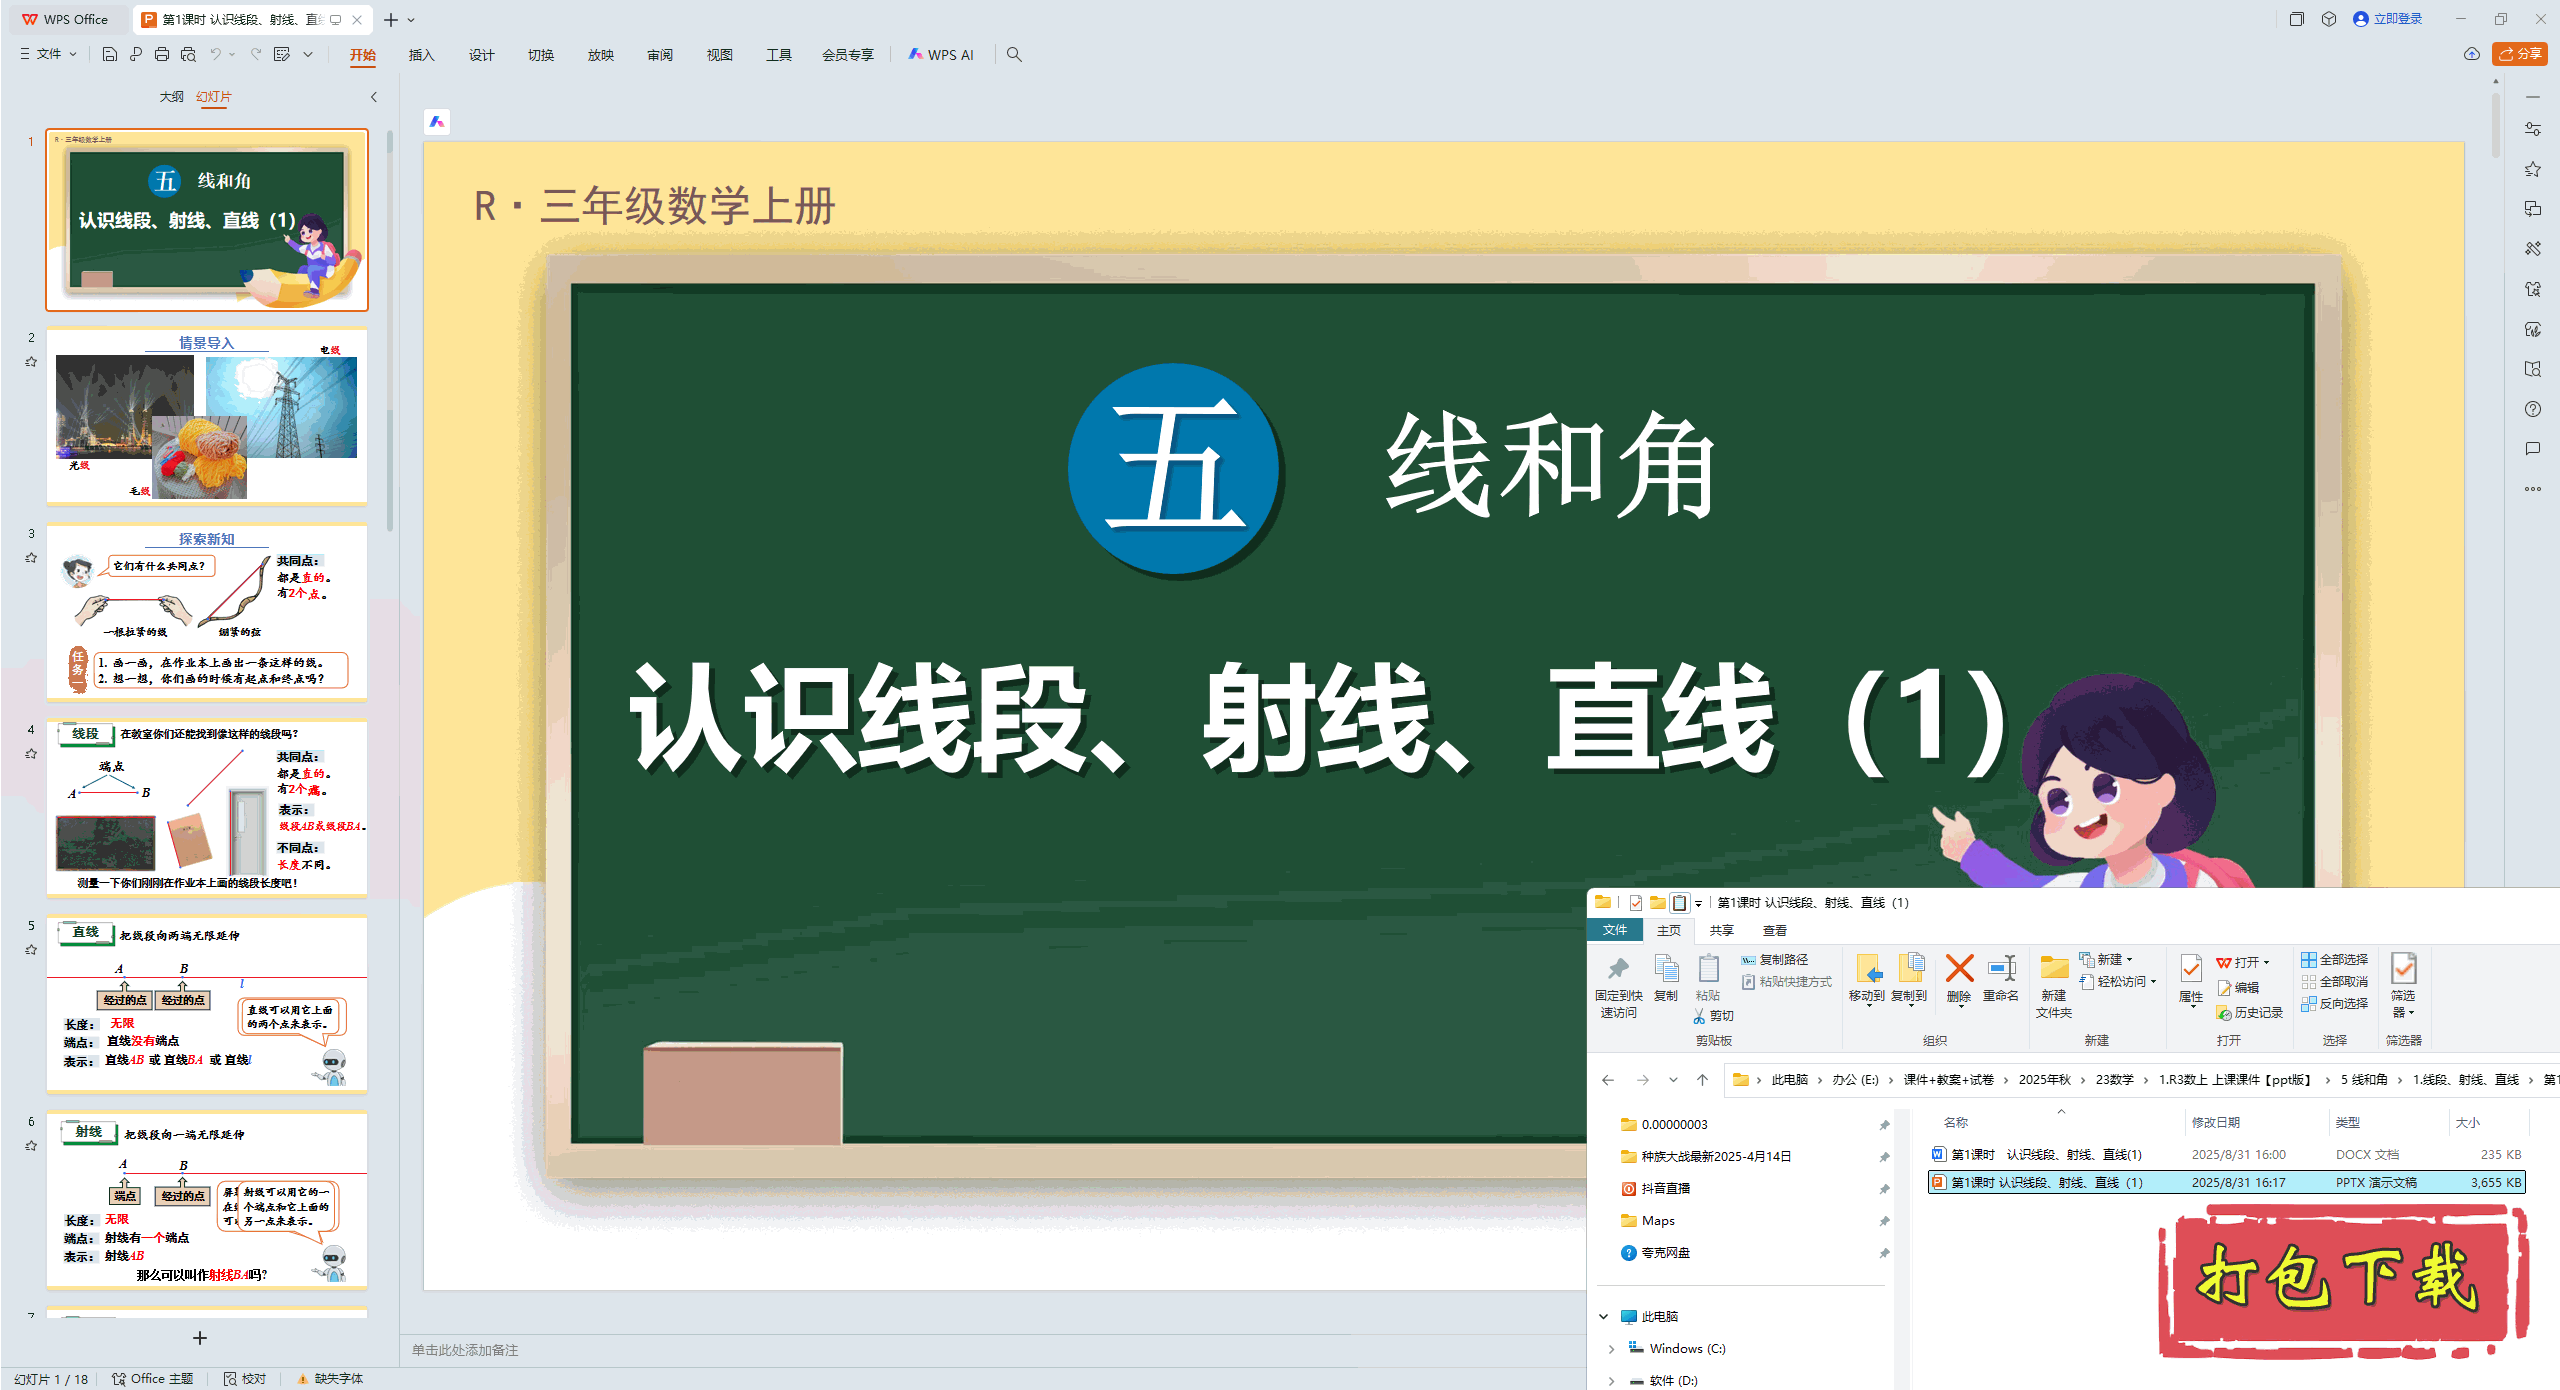Click the print icon in quick toolbar
This screenshot has width=2560, height=1390.
[162, 54]
